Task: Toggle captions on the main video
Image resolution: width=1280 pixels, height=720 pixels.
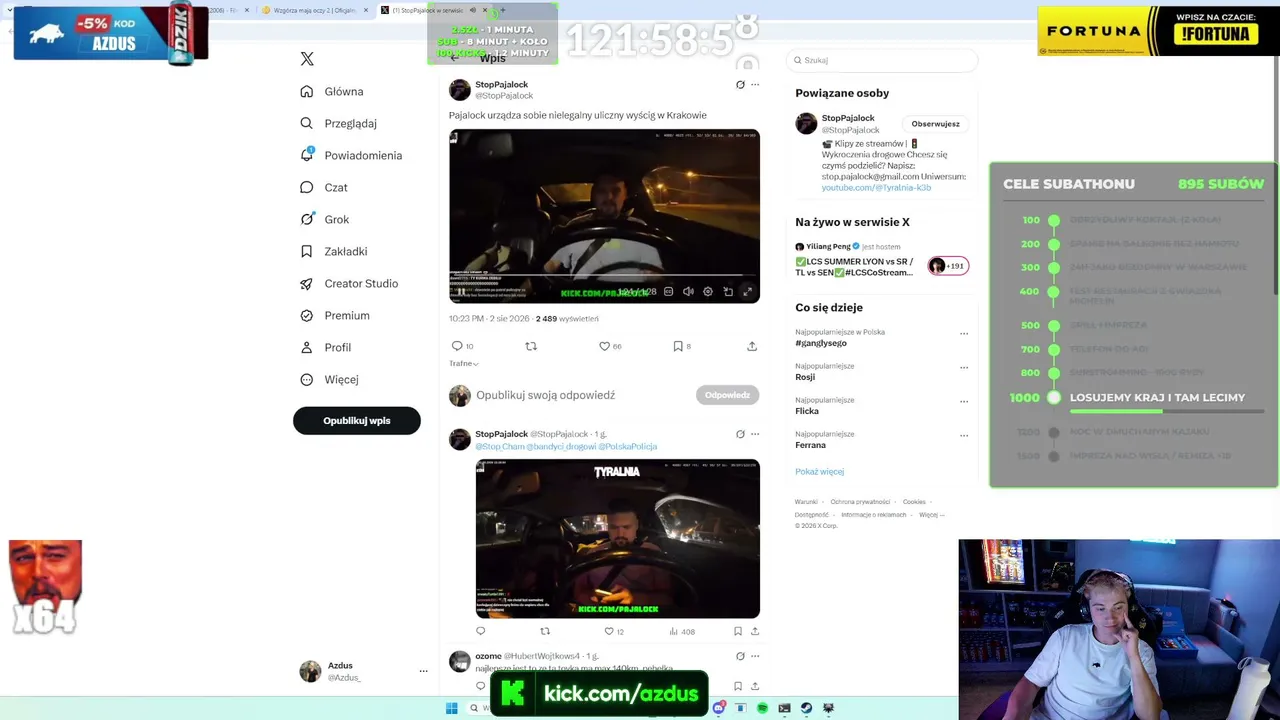Action: [x=667, y=291]
